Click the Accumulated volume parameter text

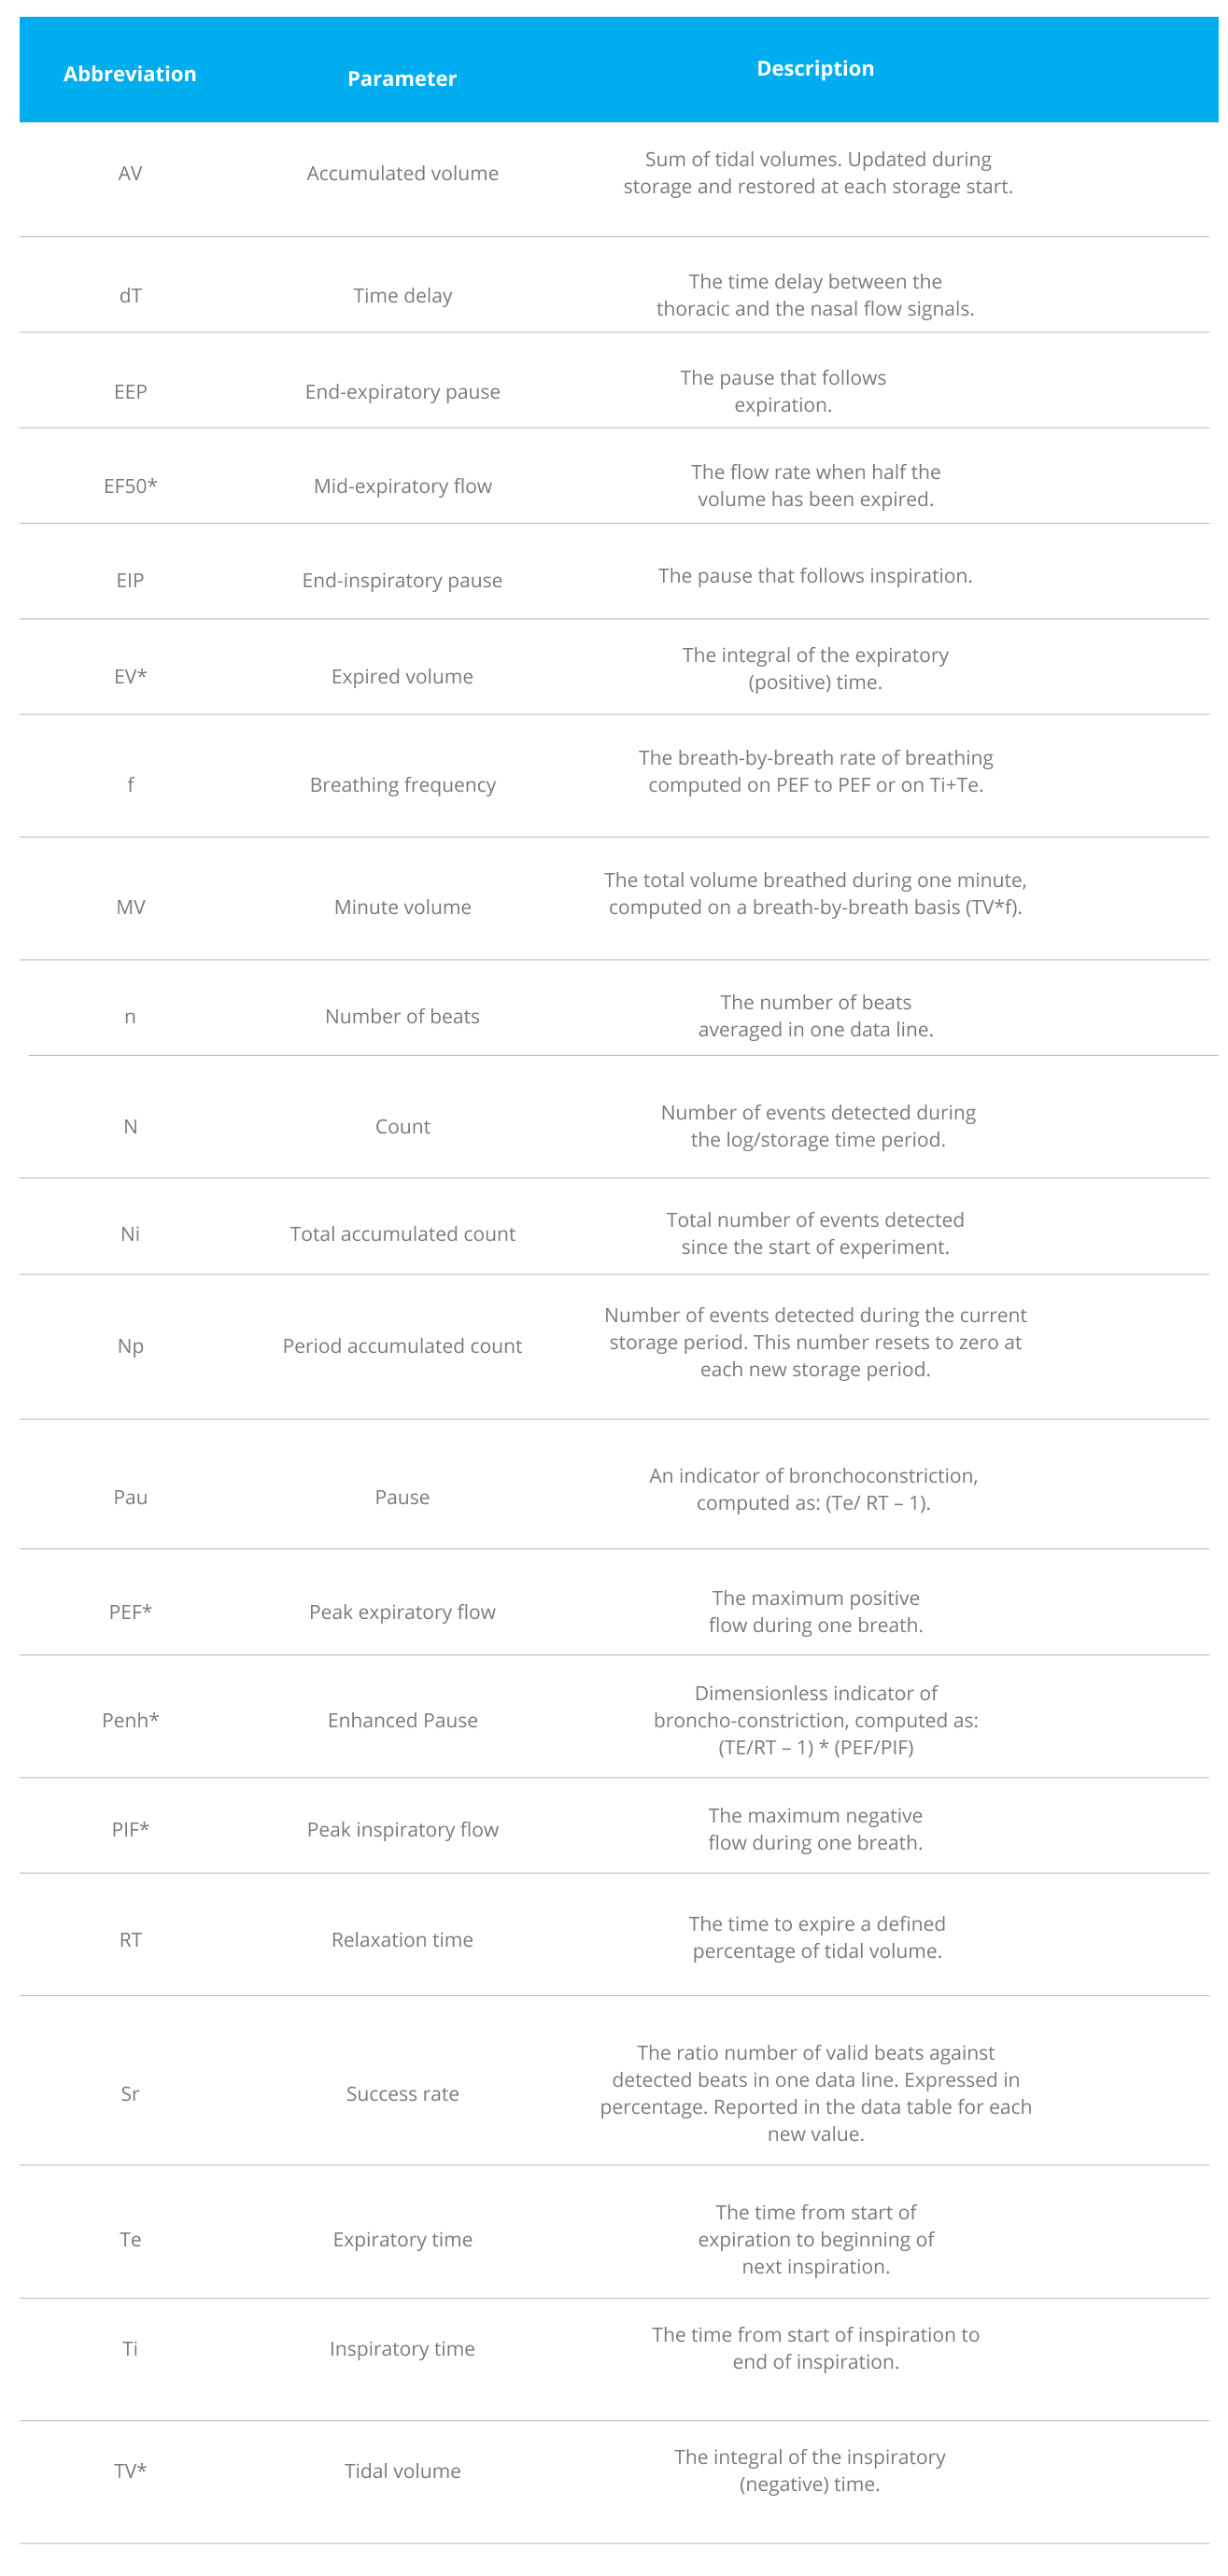click(402, 173)
